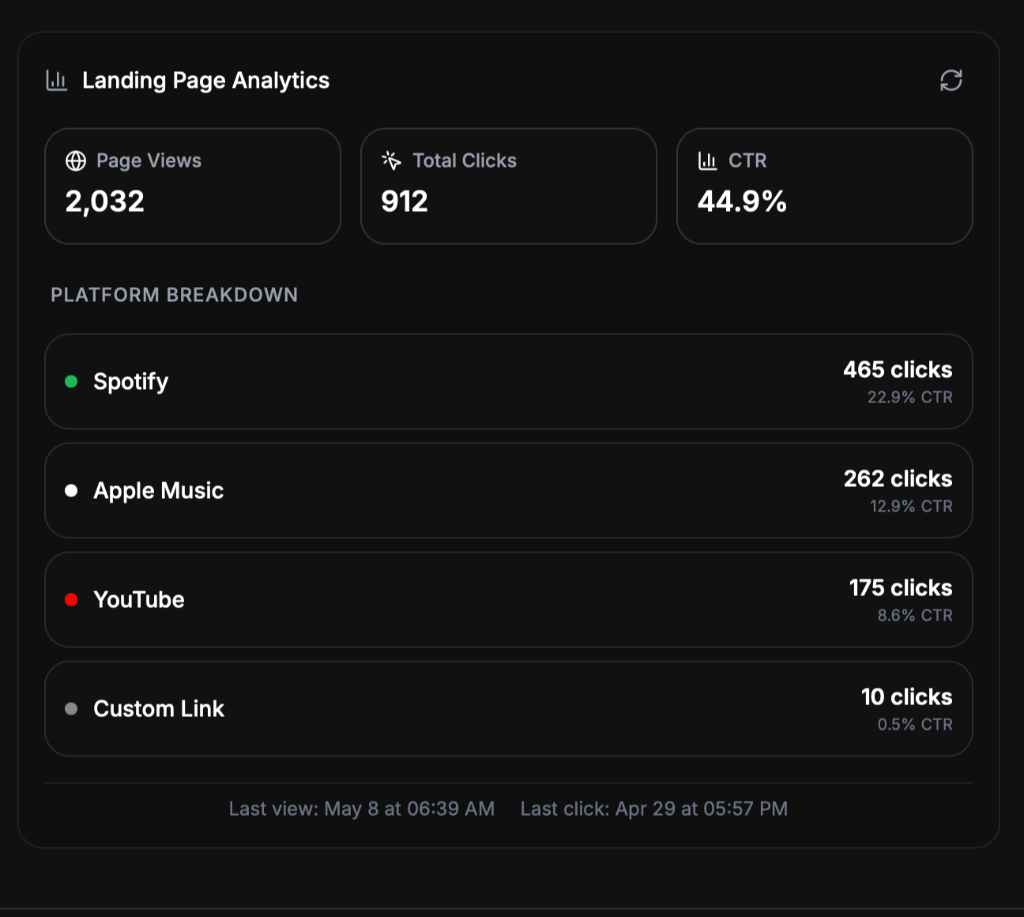The image size is (1024, 917).
Task: Click the CTR card label
Action: click(748, 161)
